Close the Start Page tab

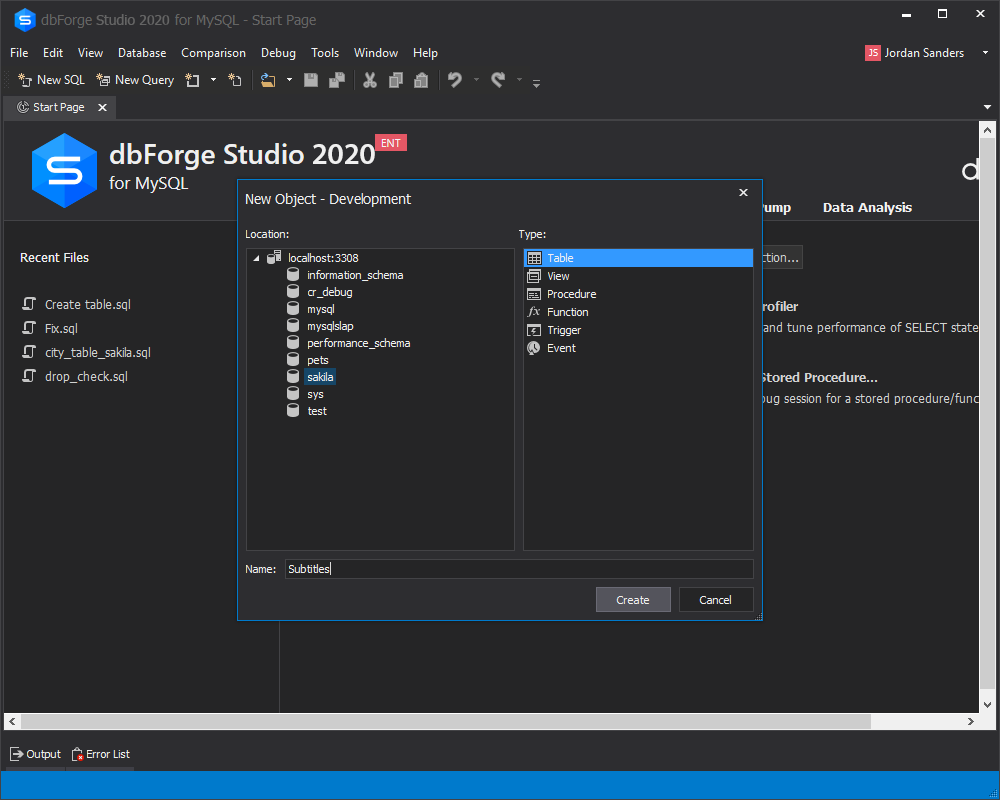point(102,107)
